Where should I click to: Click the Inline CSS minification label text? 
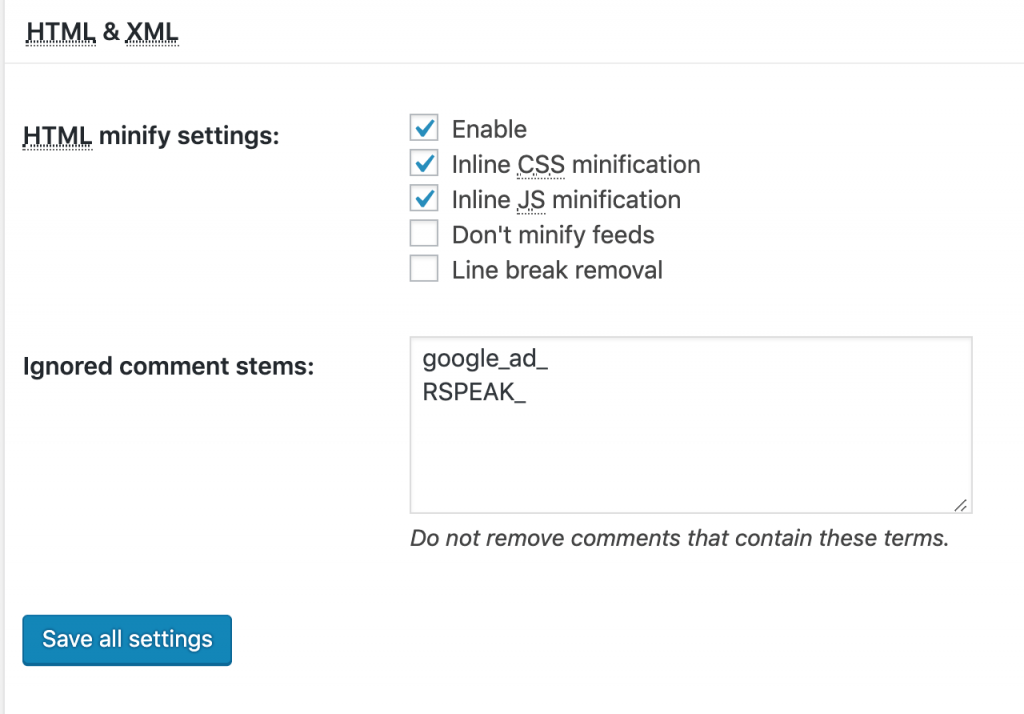576,165
